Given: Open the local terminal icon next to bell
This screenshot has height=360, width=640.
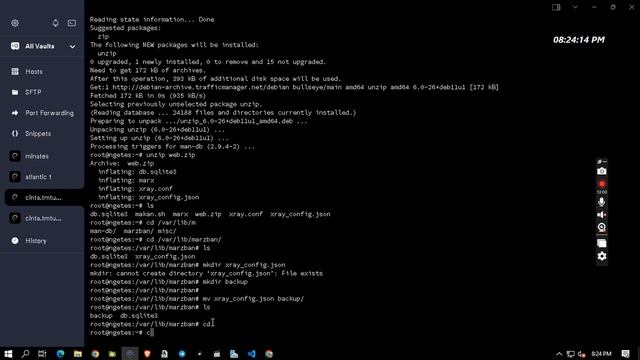Looking at the screenshot, I should 72,23.
